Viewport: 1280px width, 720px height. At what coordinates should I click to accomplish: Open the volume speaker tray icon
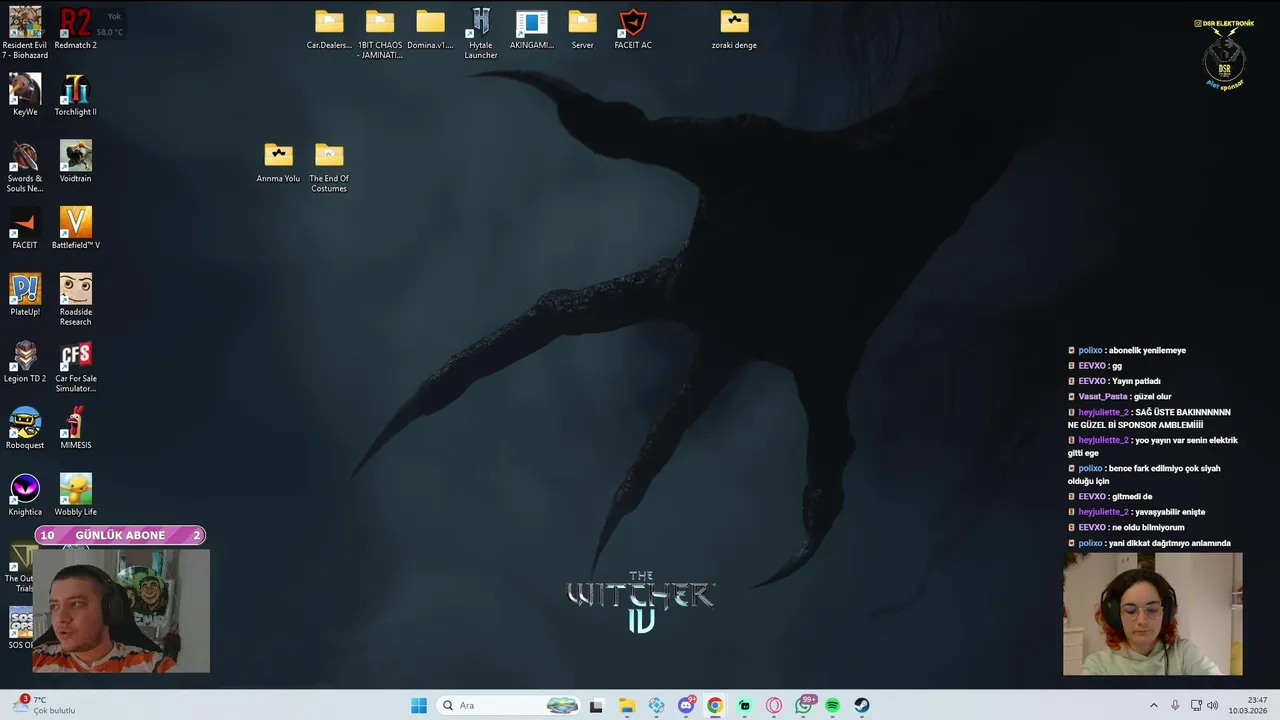pos(1212,705)
